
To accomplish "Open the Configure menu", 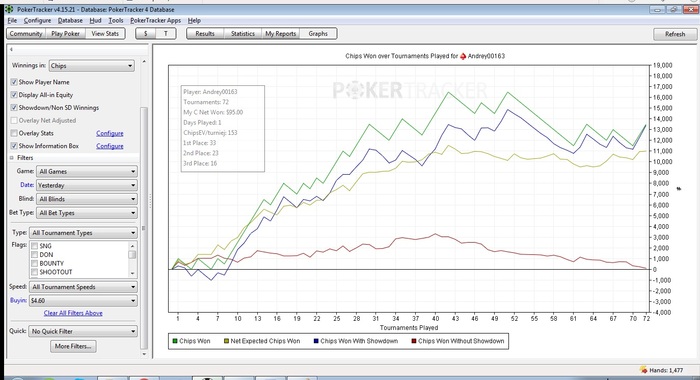I will pos(38,21).
